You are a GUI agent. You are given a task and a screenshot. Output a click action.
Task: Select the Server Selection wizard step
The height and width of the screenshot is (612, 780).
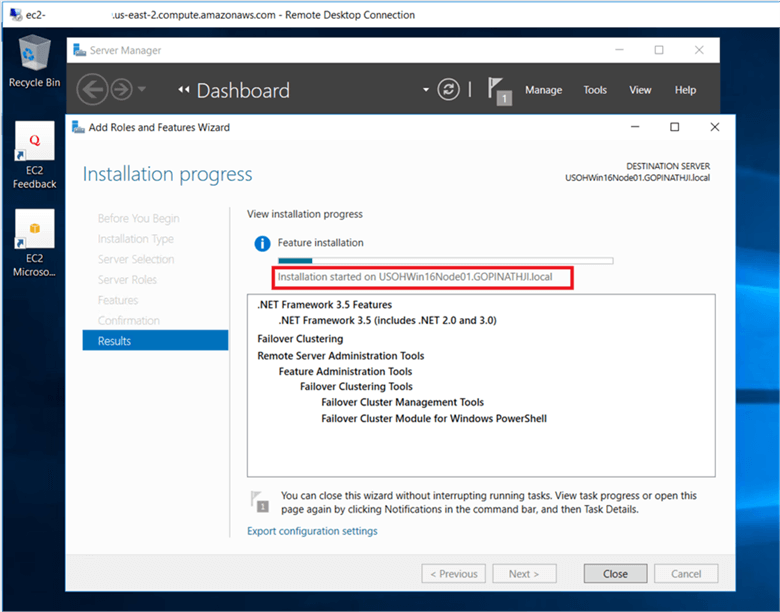click(136, 259)
